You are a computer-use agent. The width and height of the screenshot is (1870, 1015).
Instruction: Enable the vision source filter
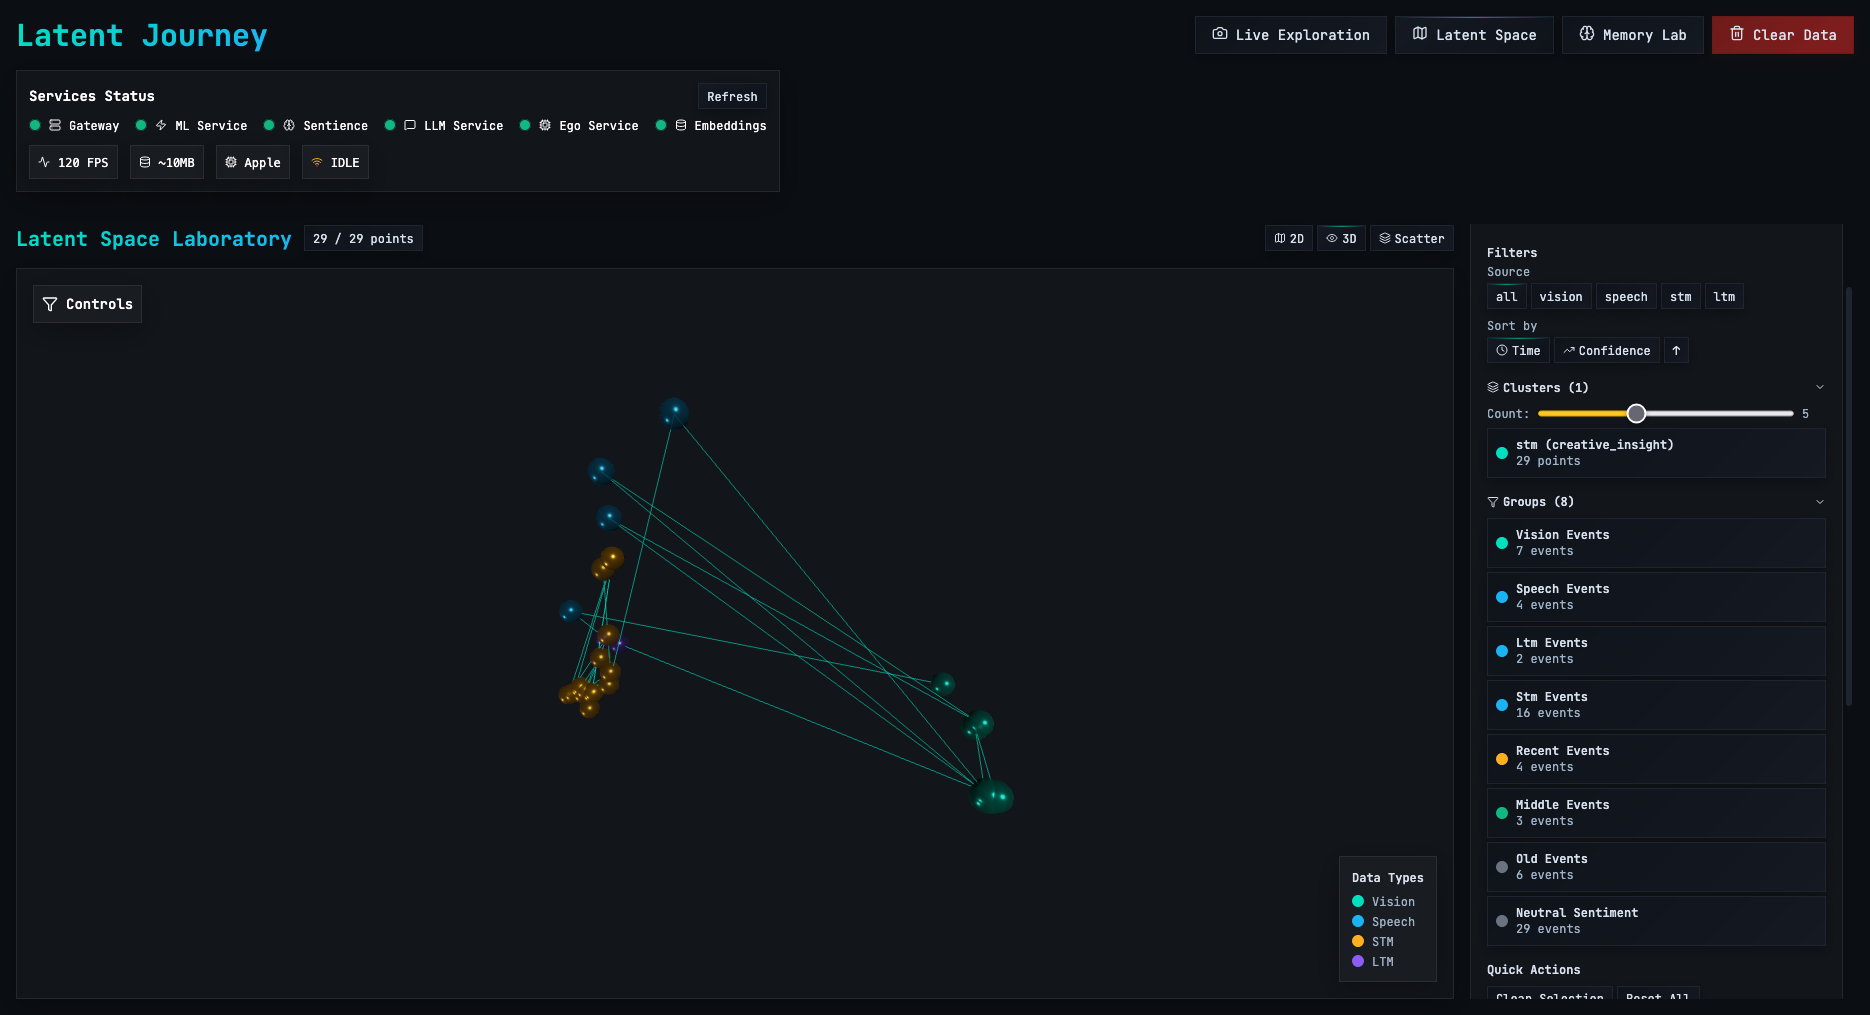coord(1561,296)
